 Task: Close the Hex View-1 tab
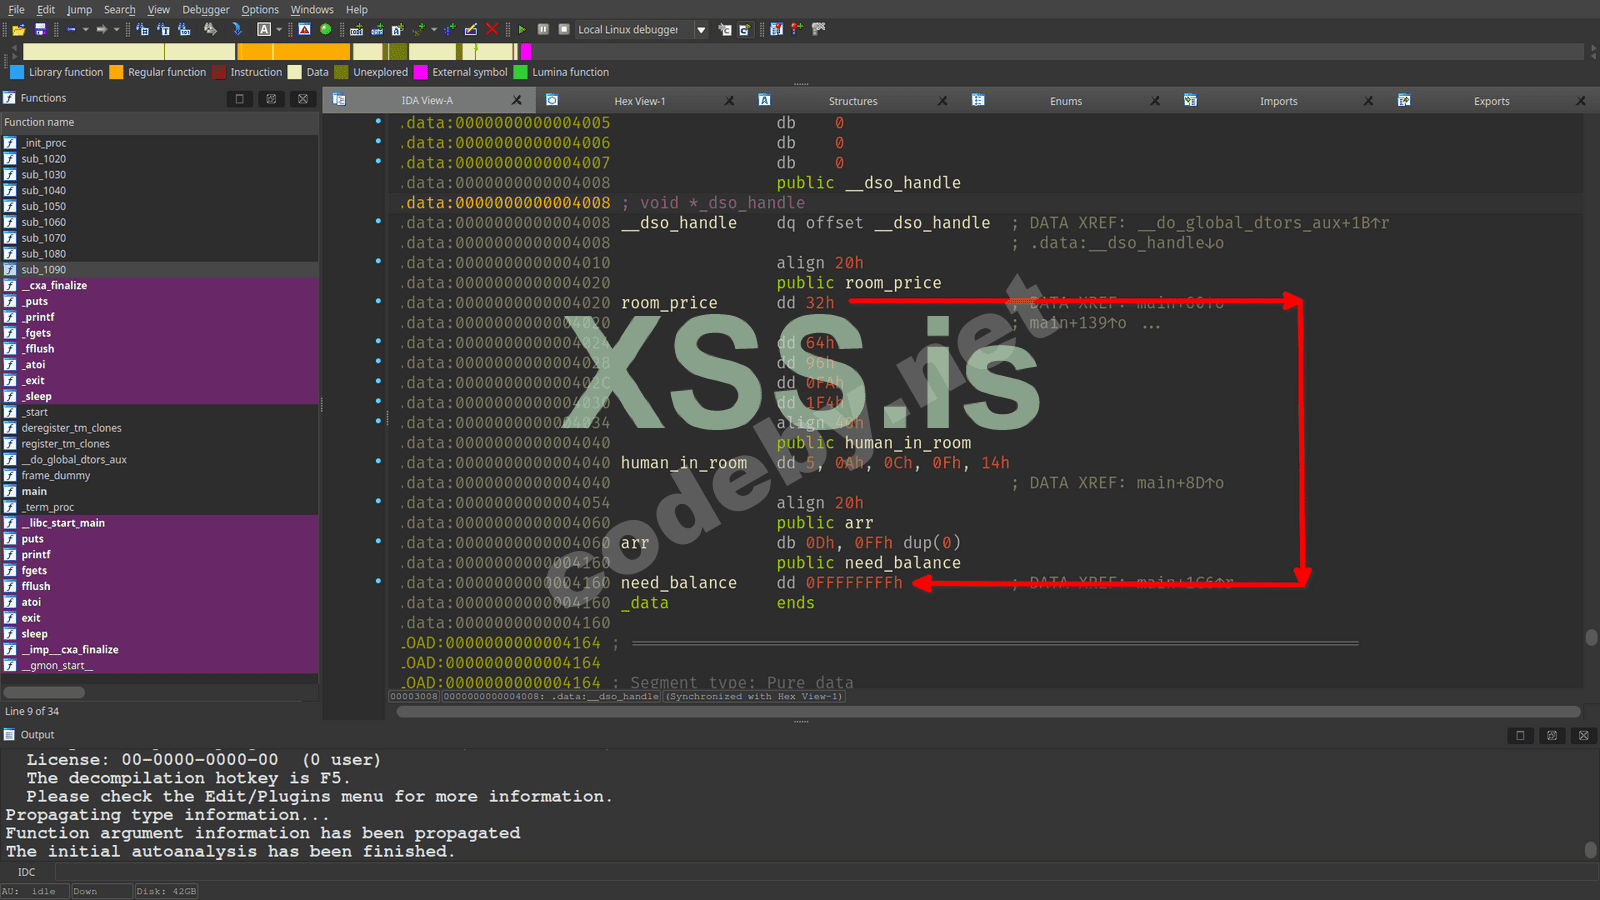tap(729, 100)
